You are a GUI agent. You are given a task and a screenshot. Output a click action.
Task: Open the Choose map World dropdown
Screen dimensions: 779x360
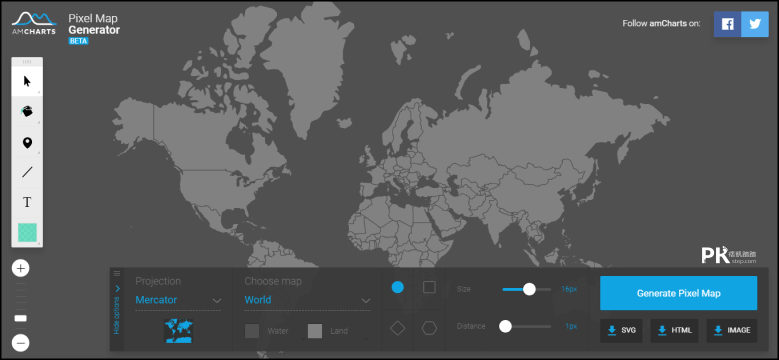tap(307, 300)
